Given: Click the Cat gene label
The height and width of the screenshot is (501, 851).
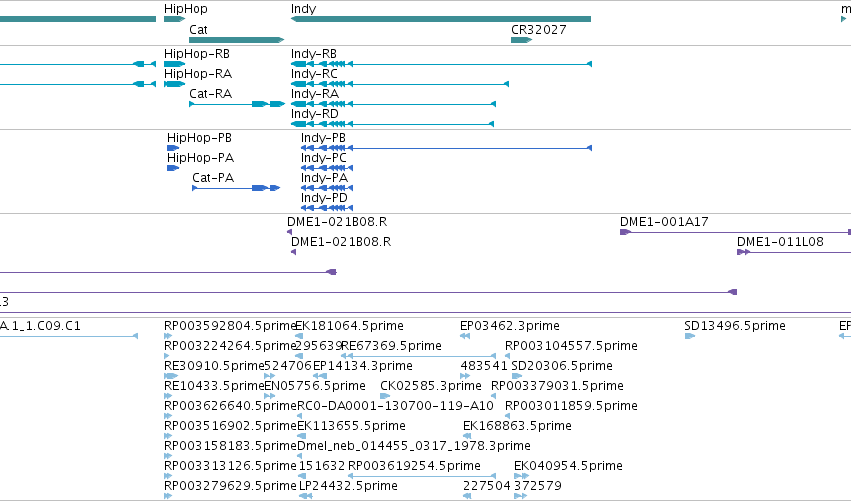Looking at the screenshot, I should pyautogui.click(x=198, y=30).
